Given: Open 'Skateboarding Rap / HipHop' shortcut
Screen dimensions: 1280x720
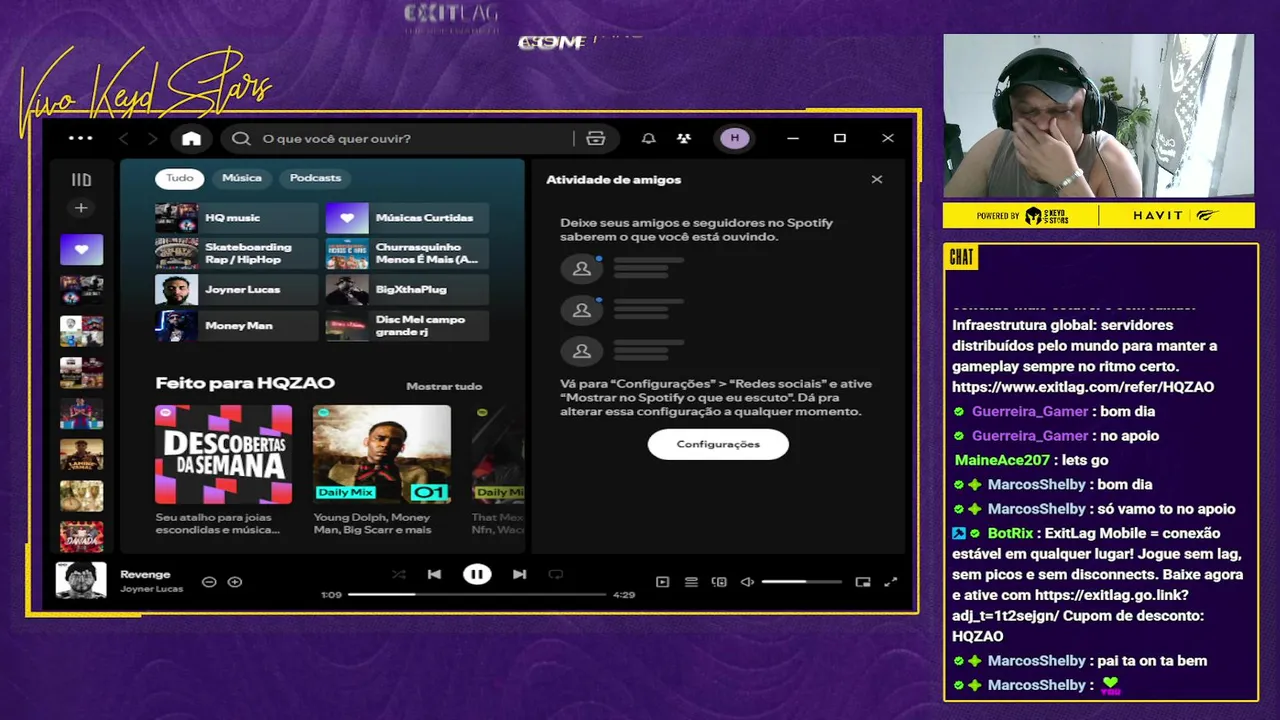Looking at the screenshot, I should [237, 254].
